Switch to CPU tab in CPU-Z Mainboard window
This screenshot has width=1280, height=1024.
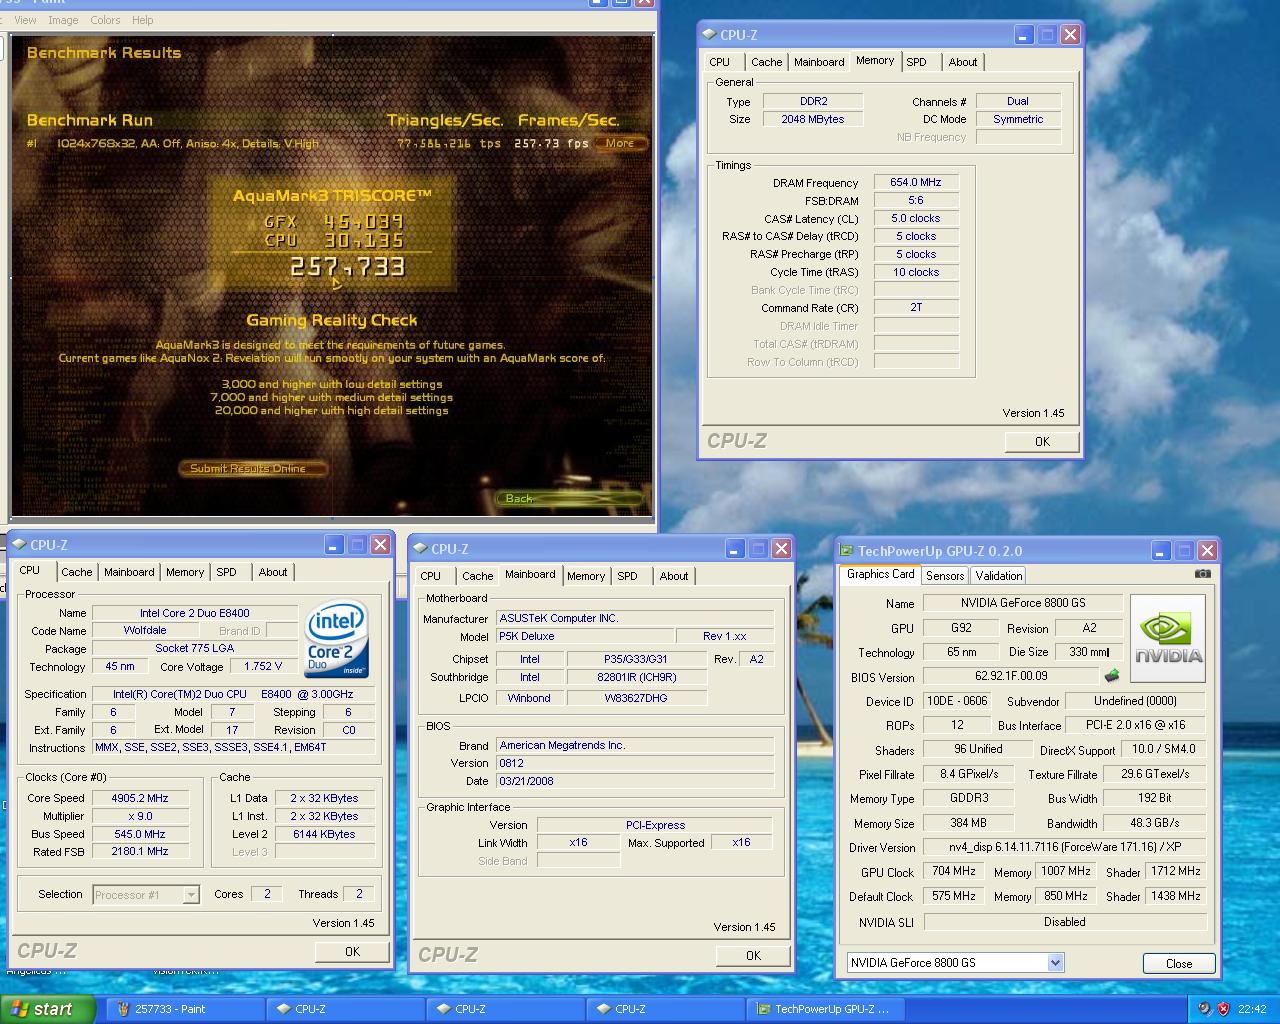click(430, 576)
